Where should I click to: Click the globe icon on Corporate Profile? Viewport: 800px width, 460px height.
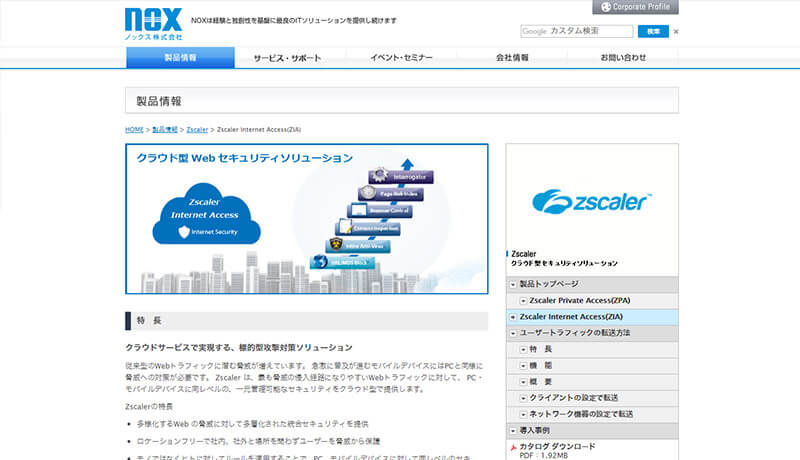pos(606,7)
